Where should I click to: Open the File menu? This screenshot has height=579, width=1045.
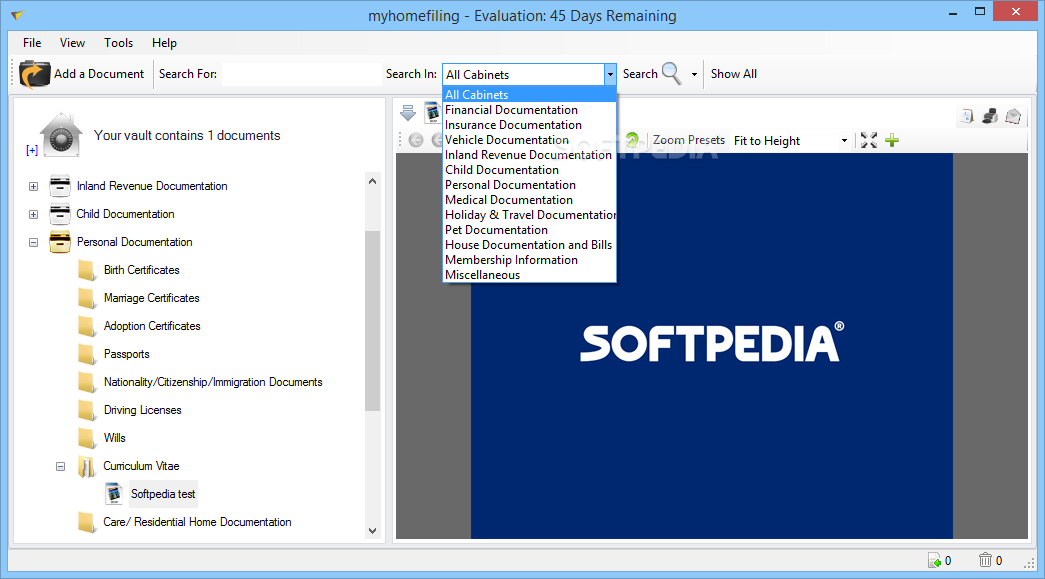pos(32,43)
